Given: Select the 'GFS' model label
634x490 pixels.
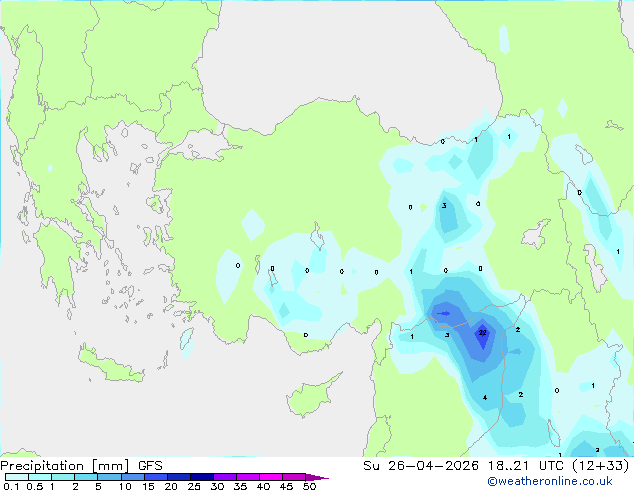Looking at the screenshot, I should click(150, 466).
